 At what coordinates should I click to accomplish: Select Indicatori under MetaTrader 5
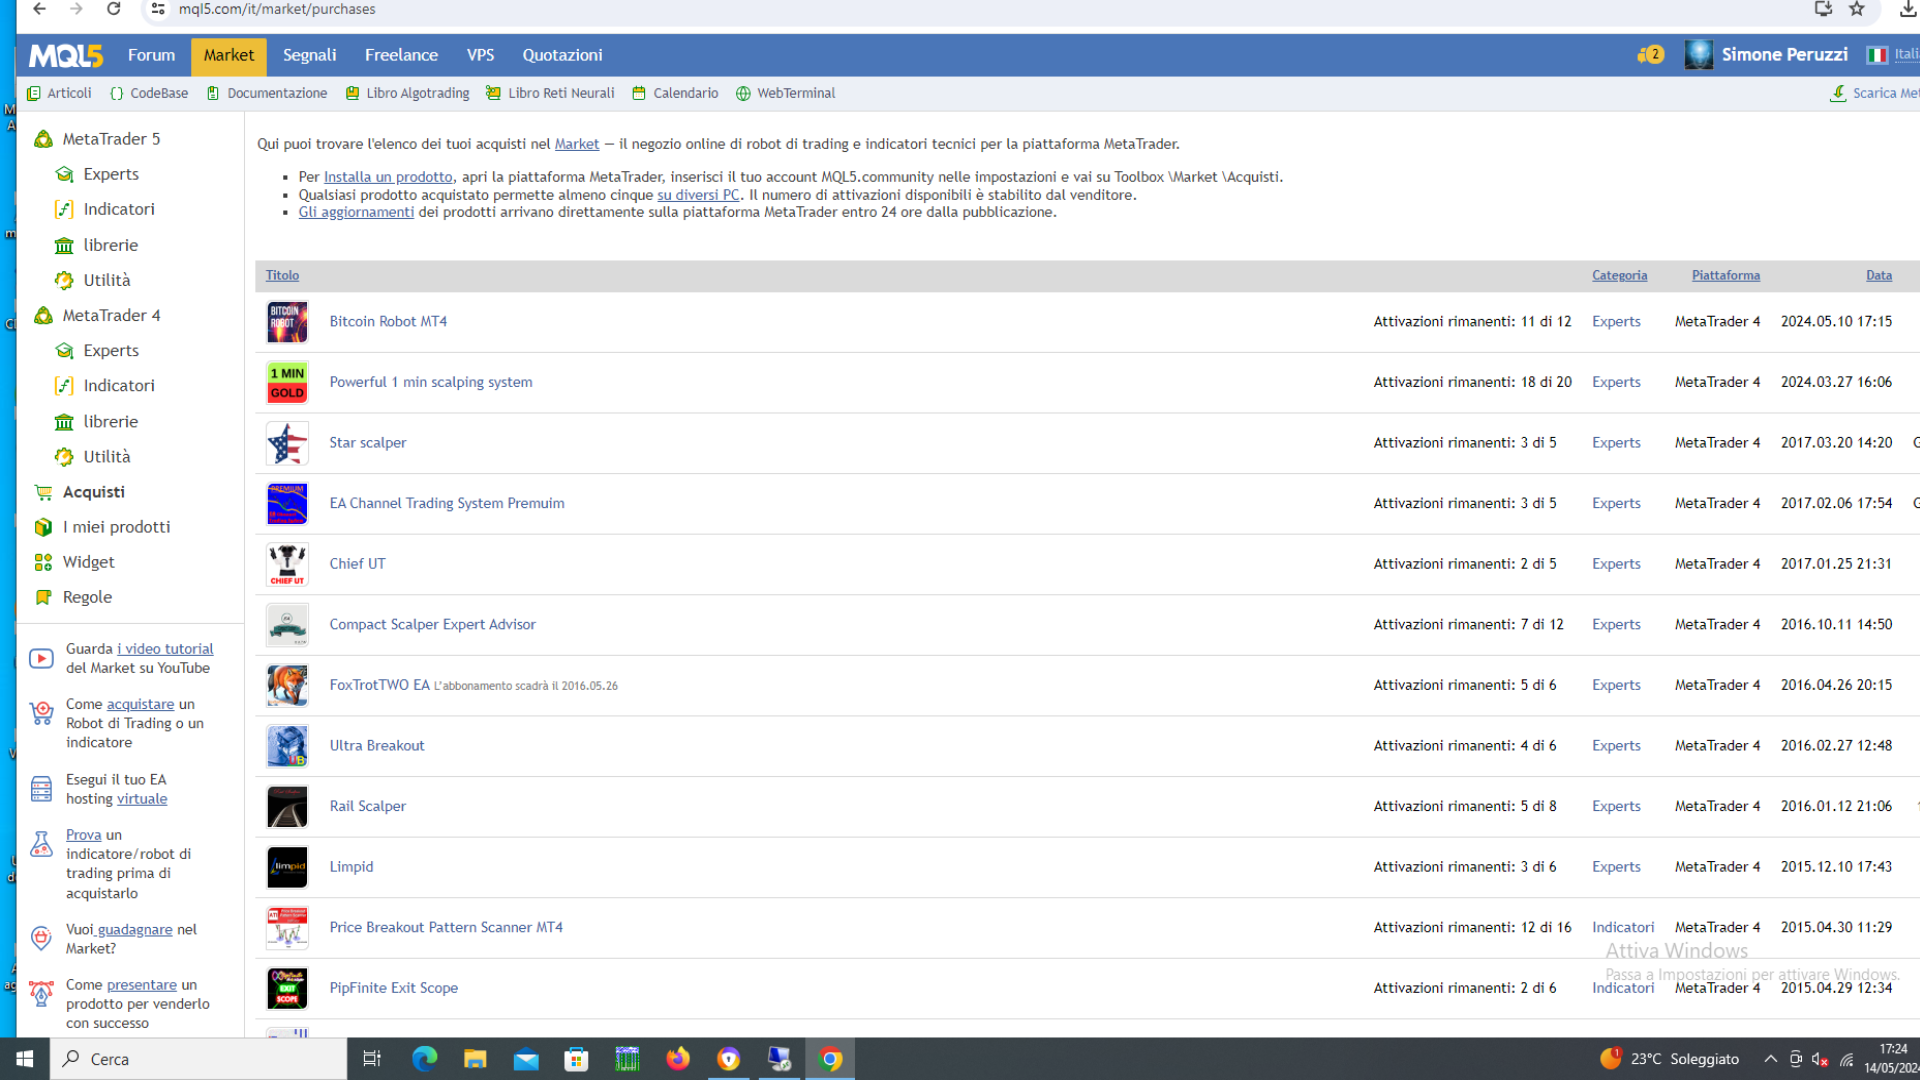tap(119, 209)
